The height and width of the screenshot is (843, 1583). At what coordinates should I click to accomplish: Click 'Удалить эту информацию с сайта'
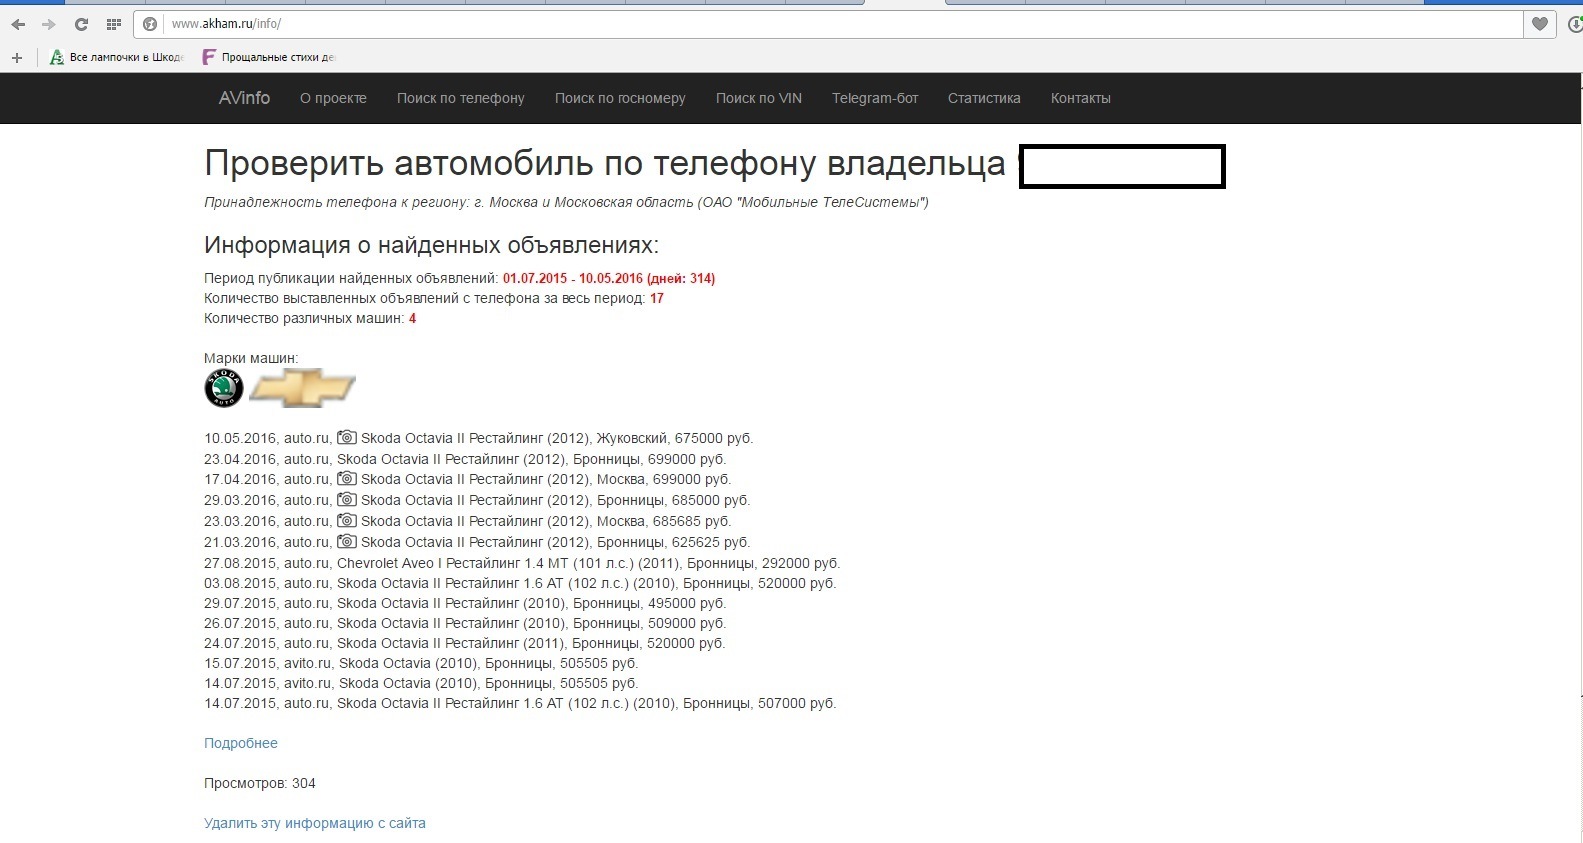point(315,823)
